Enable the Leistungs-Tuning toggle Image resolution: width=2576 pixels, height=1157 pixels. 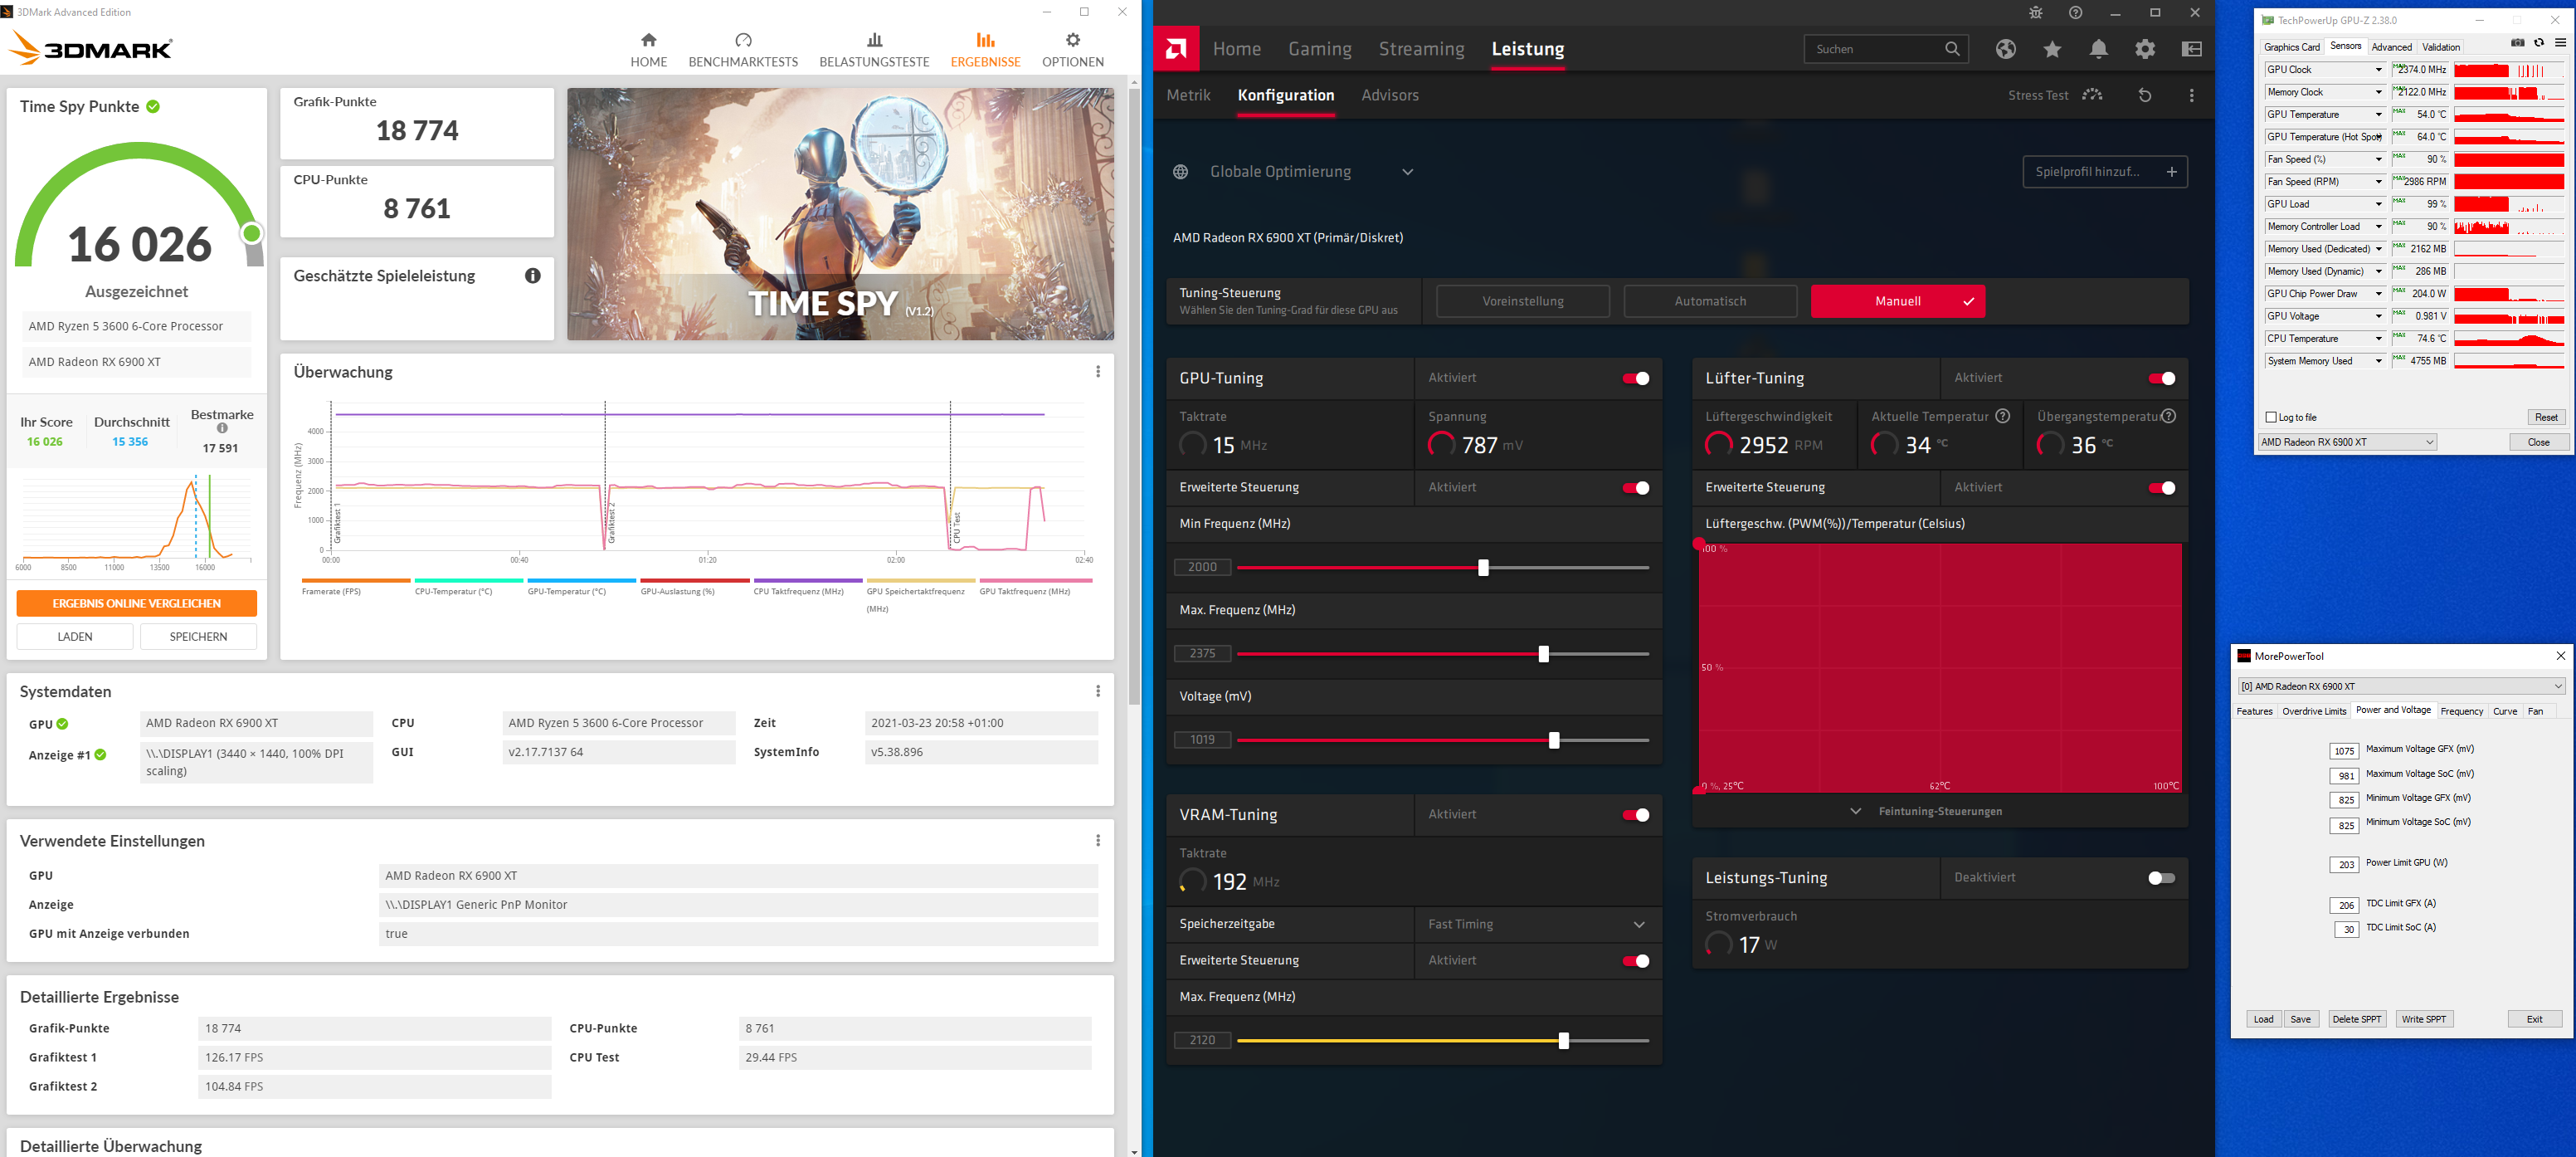tap(2161, 878)
